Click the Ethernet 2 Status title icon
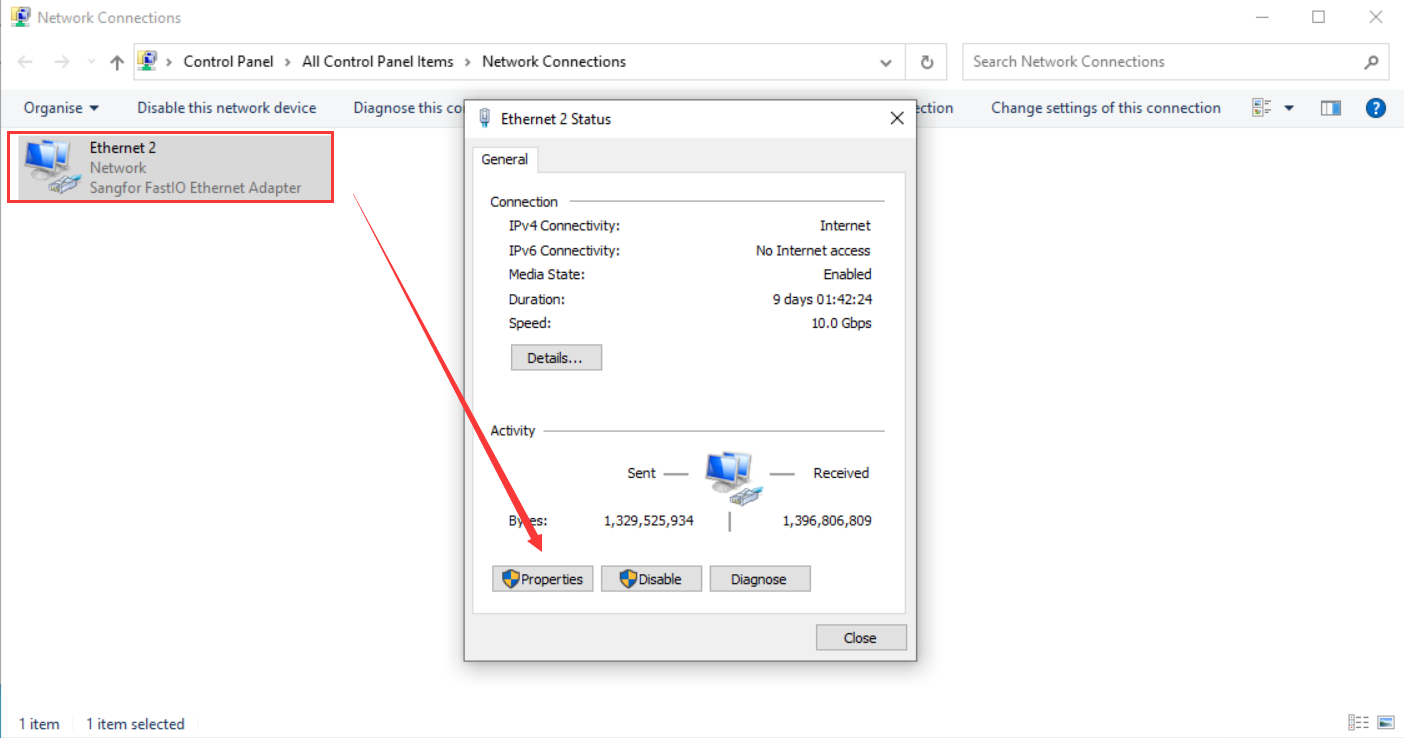Viewport: 1404px width, 738px height. (485, 118)
